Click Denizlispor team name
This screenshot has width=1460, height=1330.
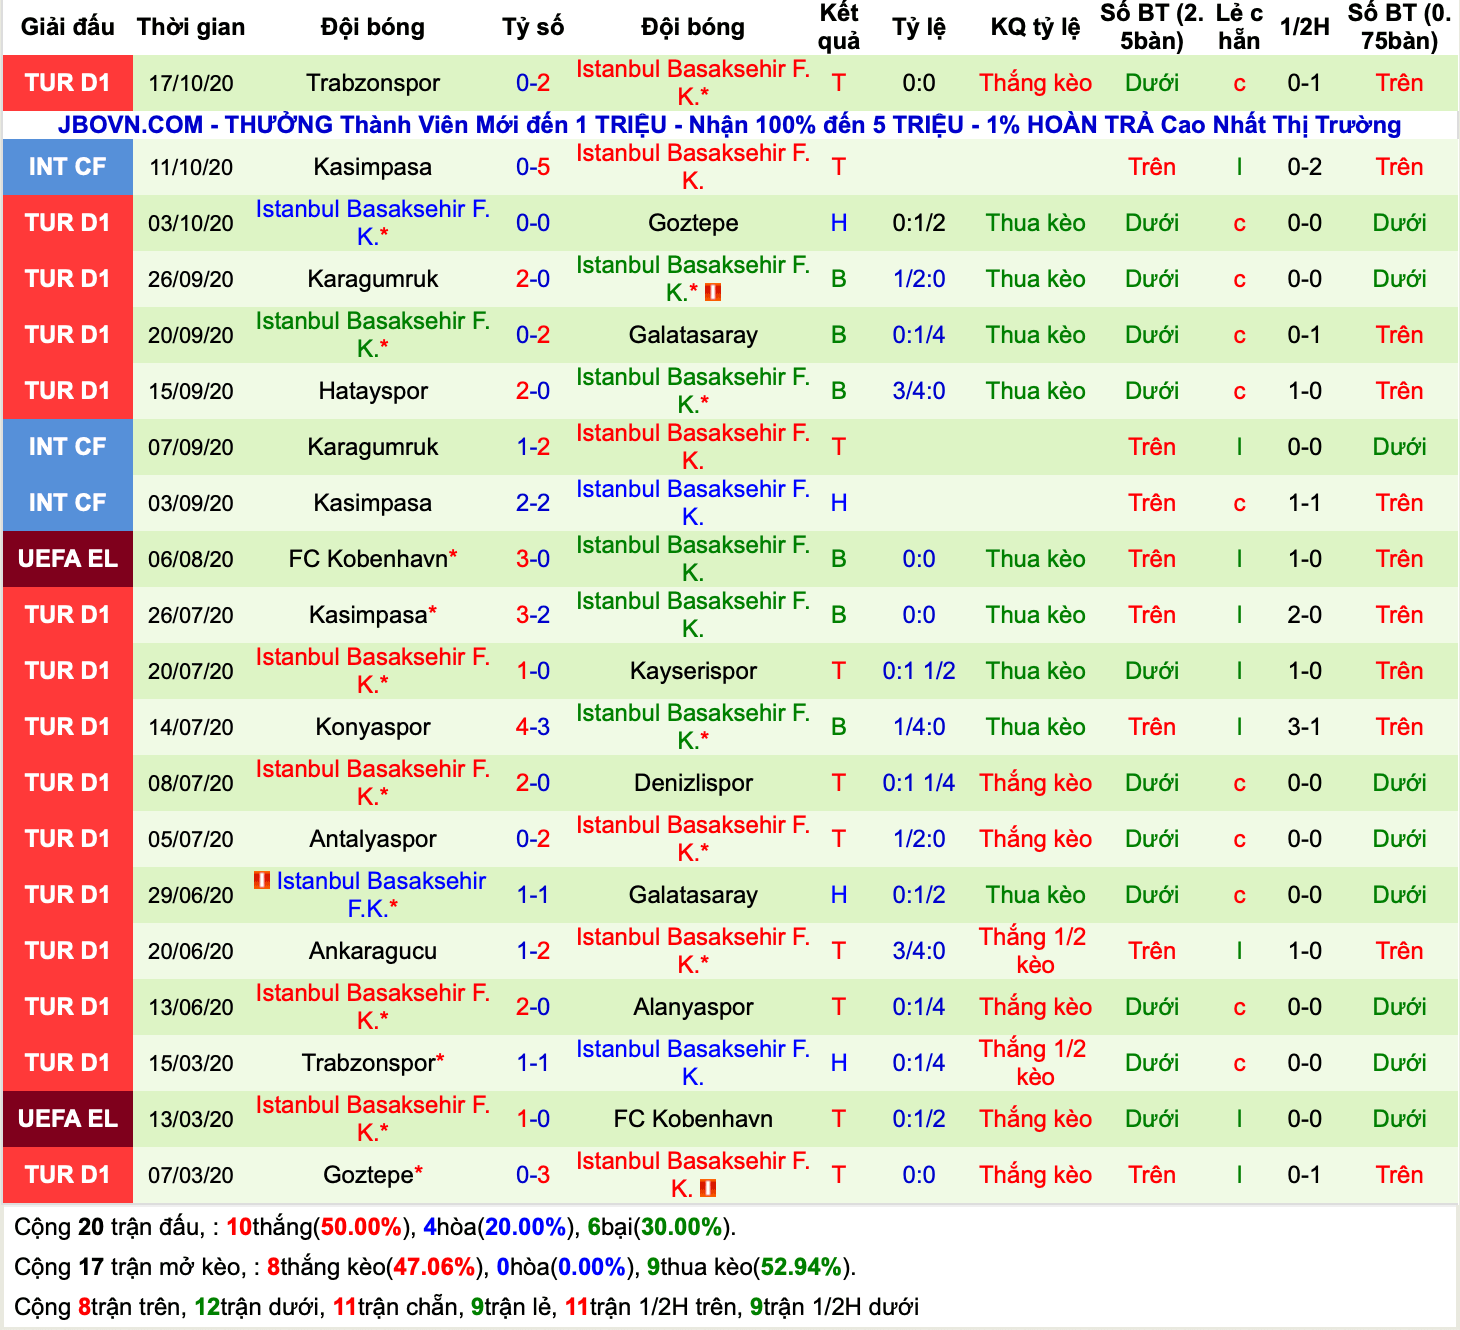[693, 783]
